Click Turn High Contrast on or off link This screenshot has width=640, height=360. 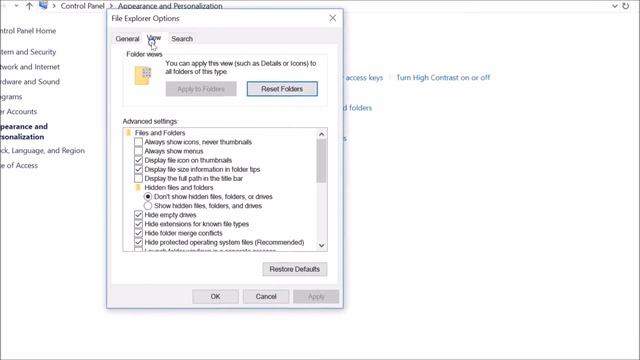point(443,78)
